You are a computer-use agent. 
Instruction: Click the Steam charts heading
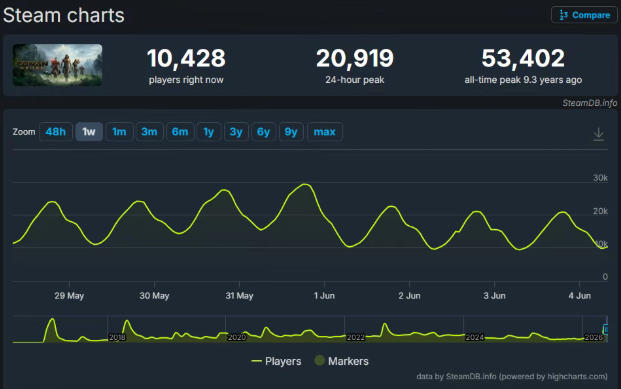[63, 15]
